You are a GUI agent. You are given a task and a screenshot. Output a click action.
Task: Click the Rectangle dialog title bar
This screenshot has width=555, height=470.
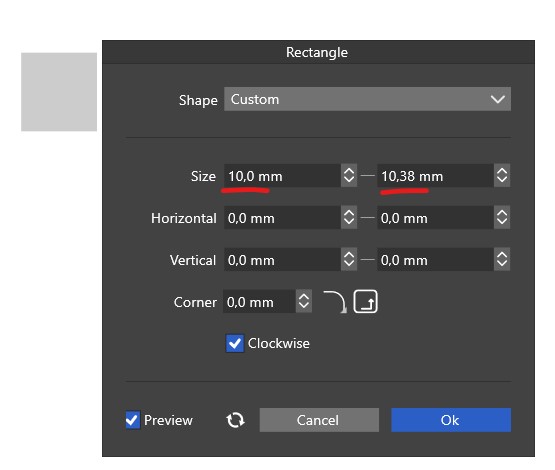(318, 52)
